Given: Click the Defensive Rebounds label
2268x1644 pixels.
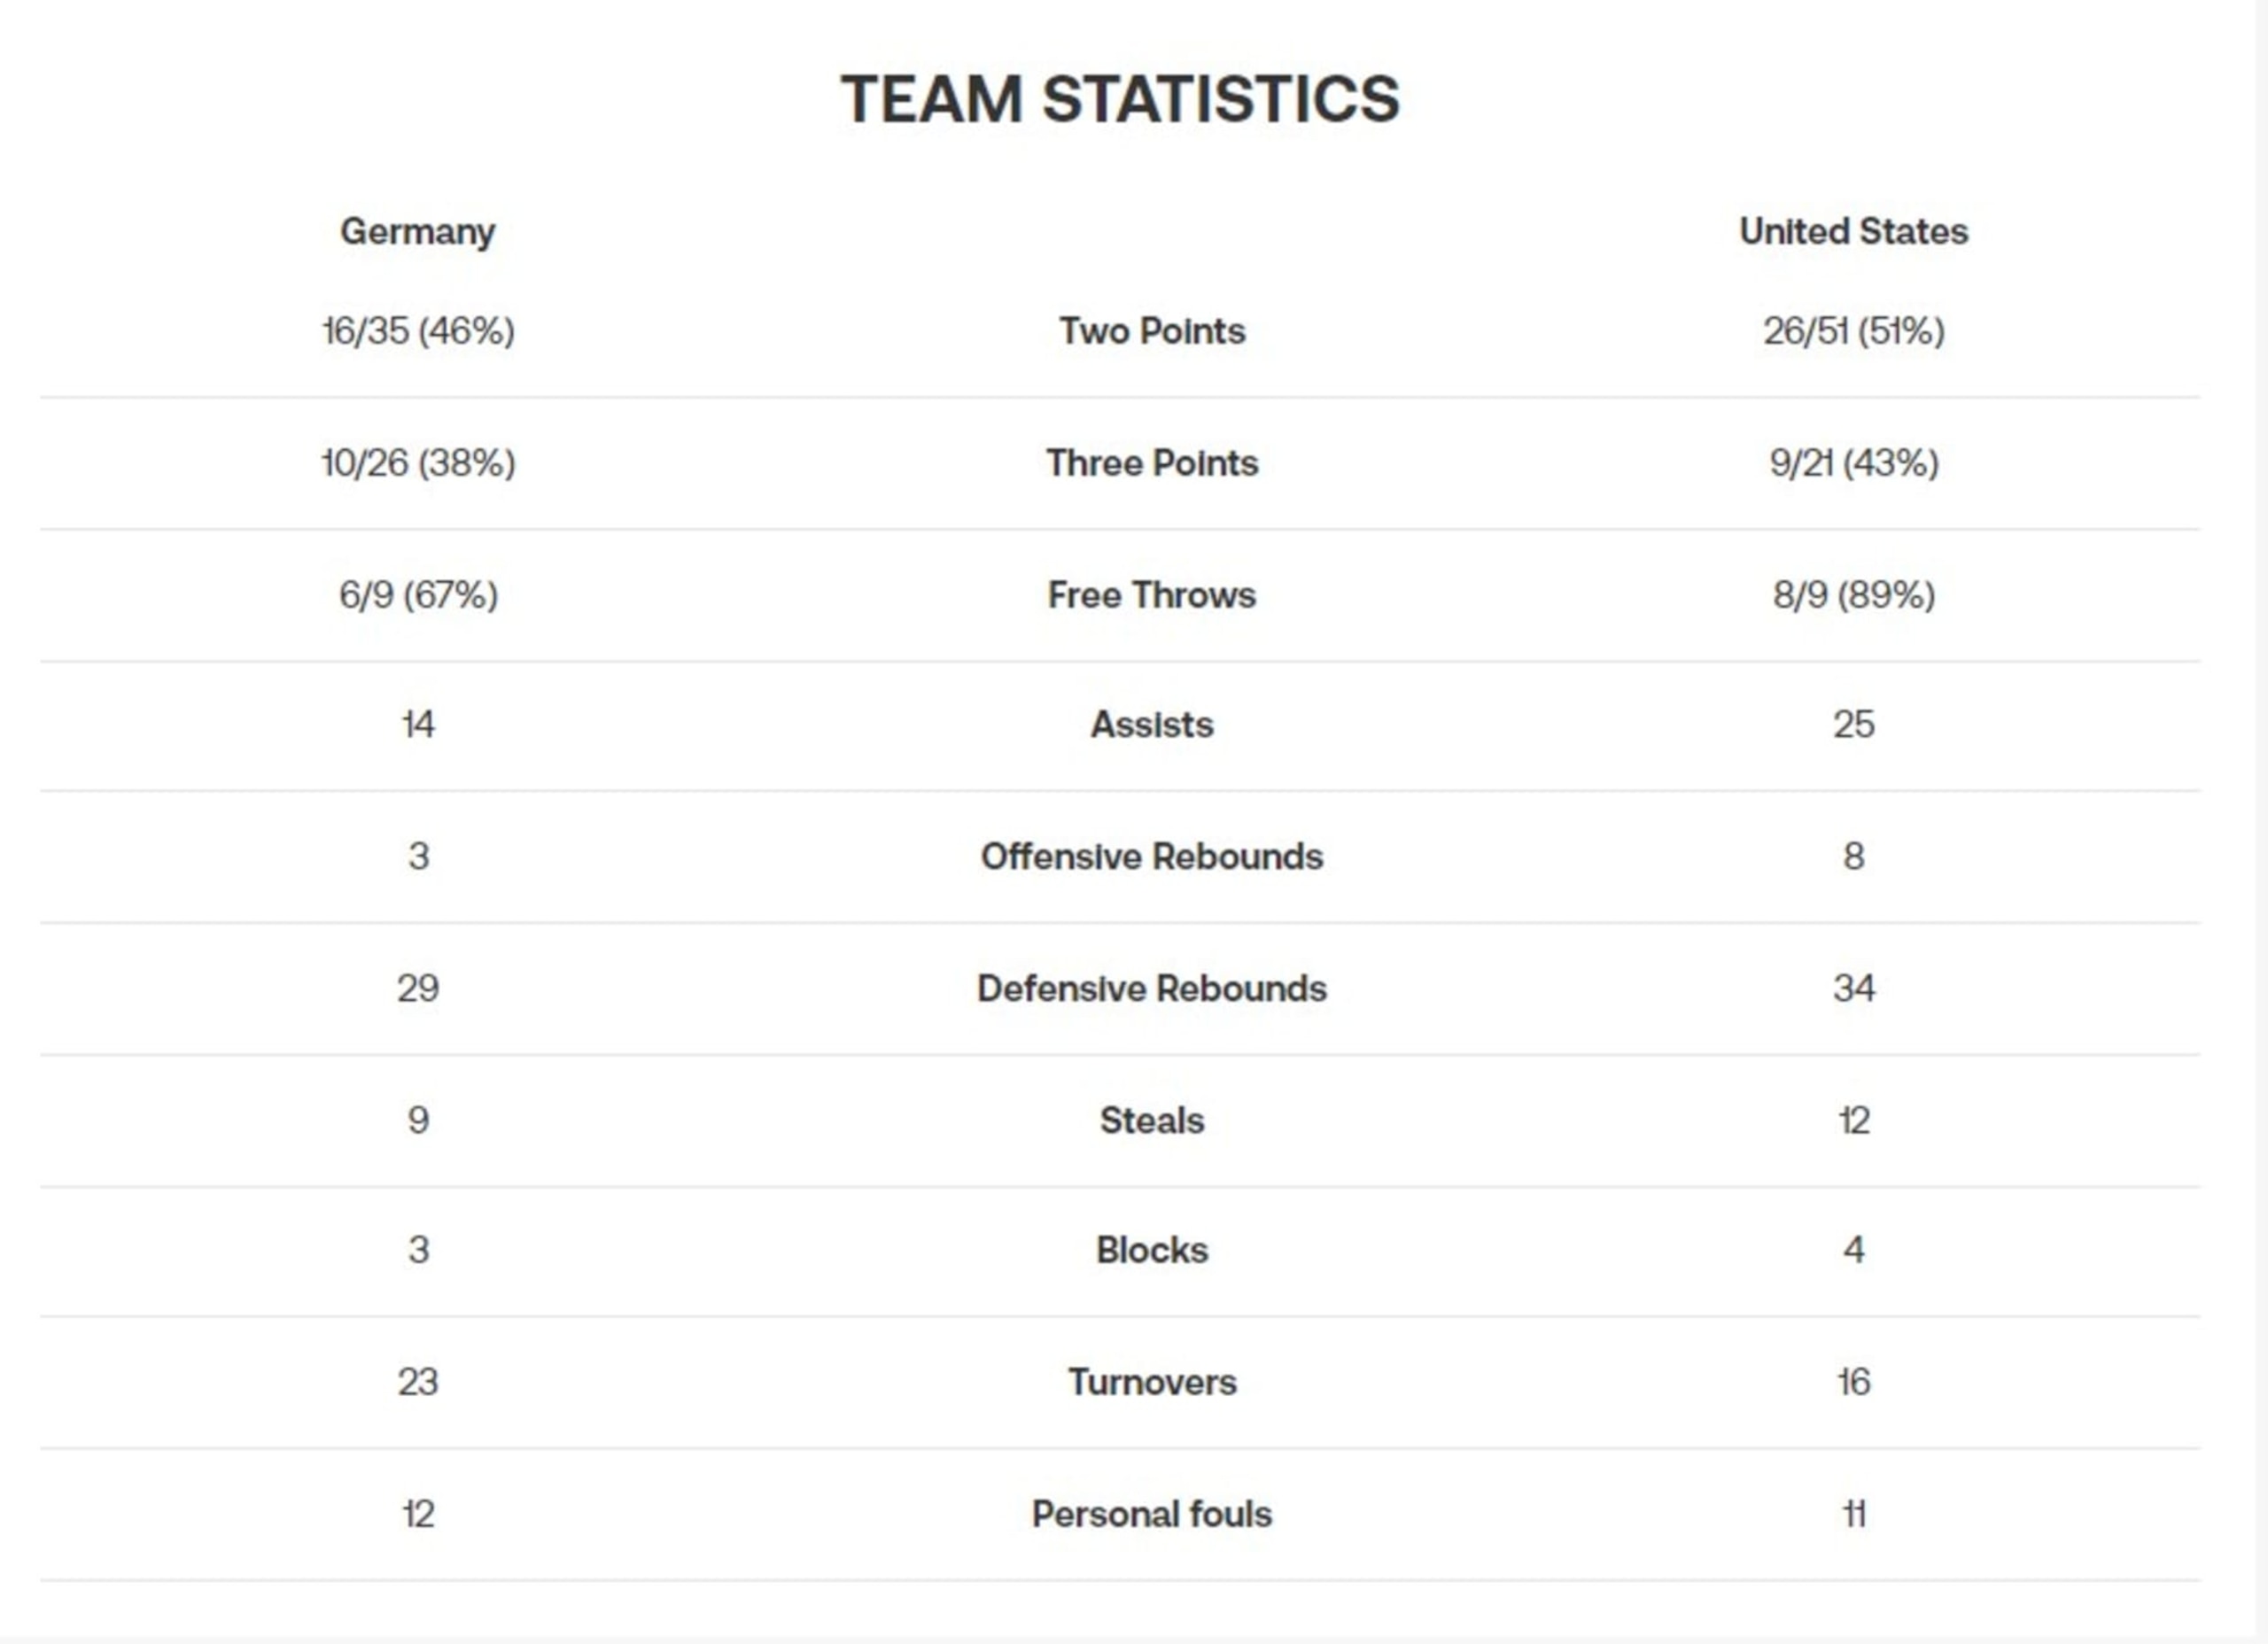Looking at the screenshot, I should pyautogui.click(x=1152, y=988).
